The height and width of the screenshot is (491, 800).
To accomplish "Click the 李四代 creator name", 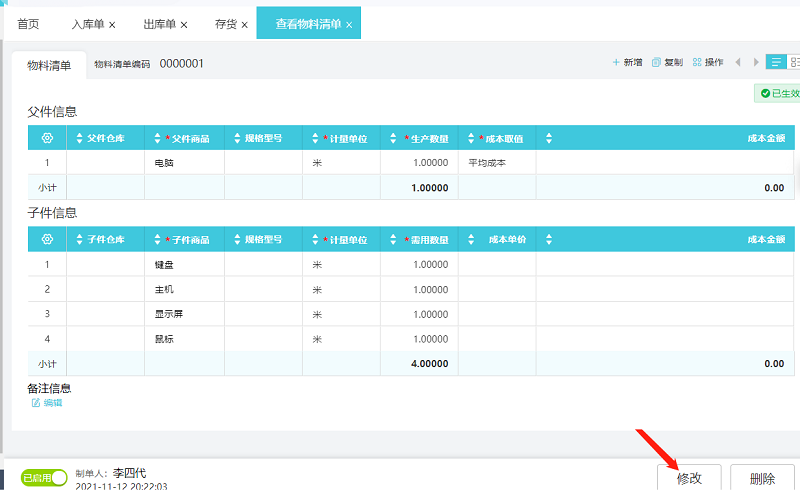I will 129,473.
